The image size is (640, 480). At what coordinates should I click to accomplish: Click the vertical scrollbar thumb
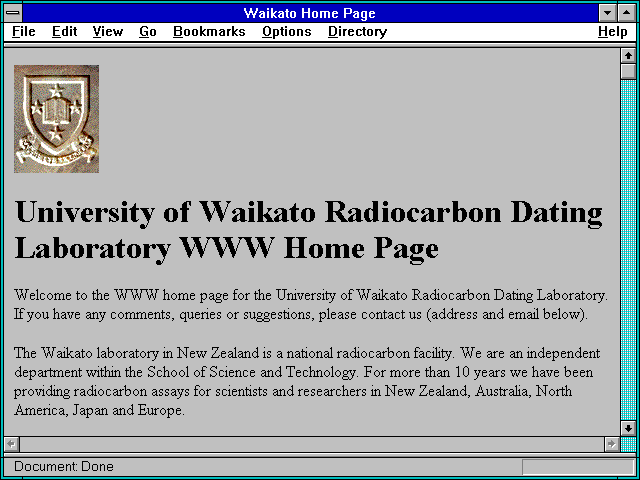click(628, 71)
